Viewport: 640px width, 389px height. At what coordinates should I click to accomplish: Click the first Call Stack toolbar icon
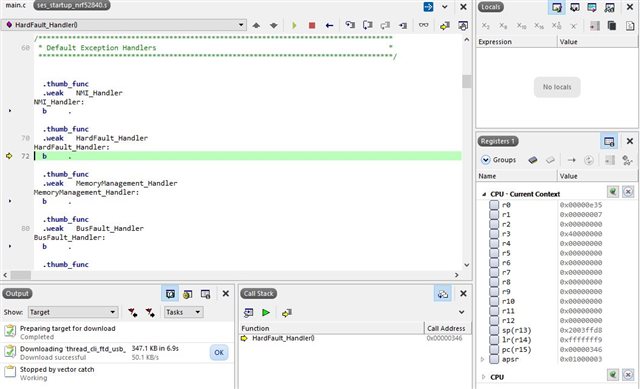pyautogui.click(x=248, y=313)
